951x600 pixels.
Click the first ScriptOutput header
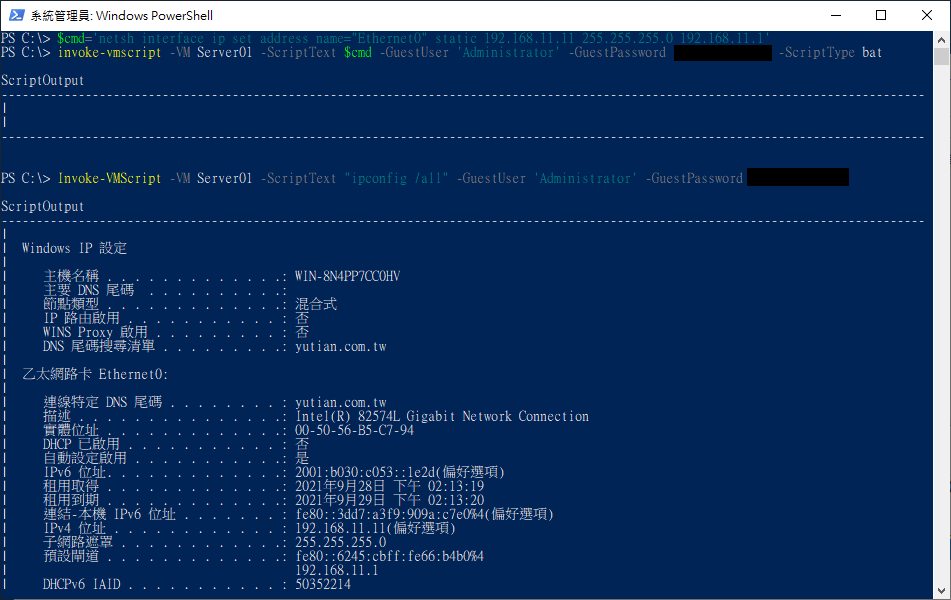(42, 81)
